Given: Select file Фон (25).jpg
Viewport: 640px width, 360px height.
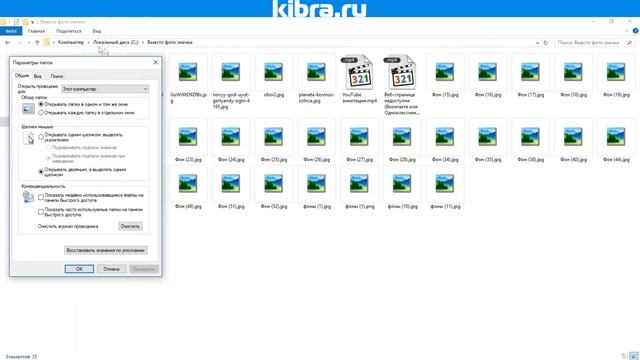Looking at the screenshot, I should tap(273, 140).
